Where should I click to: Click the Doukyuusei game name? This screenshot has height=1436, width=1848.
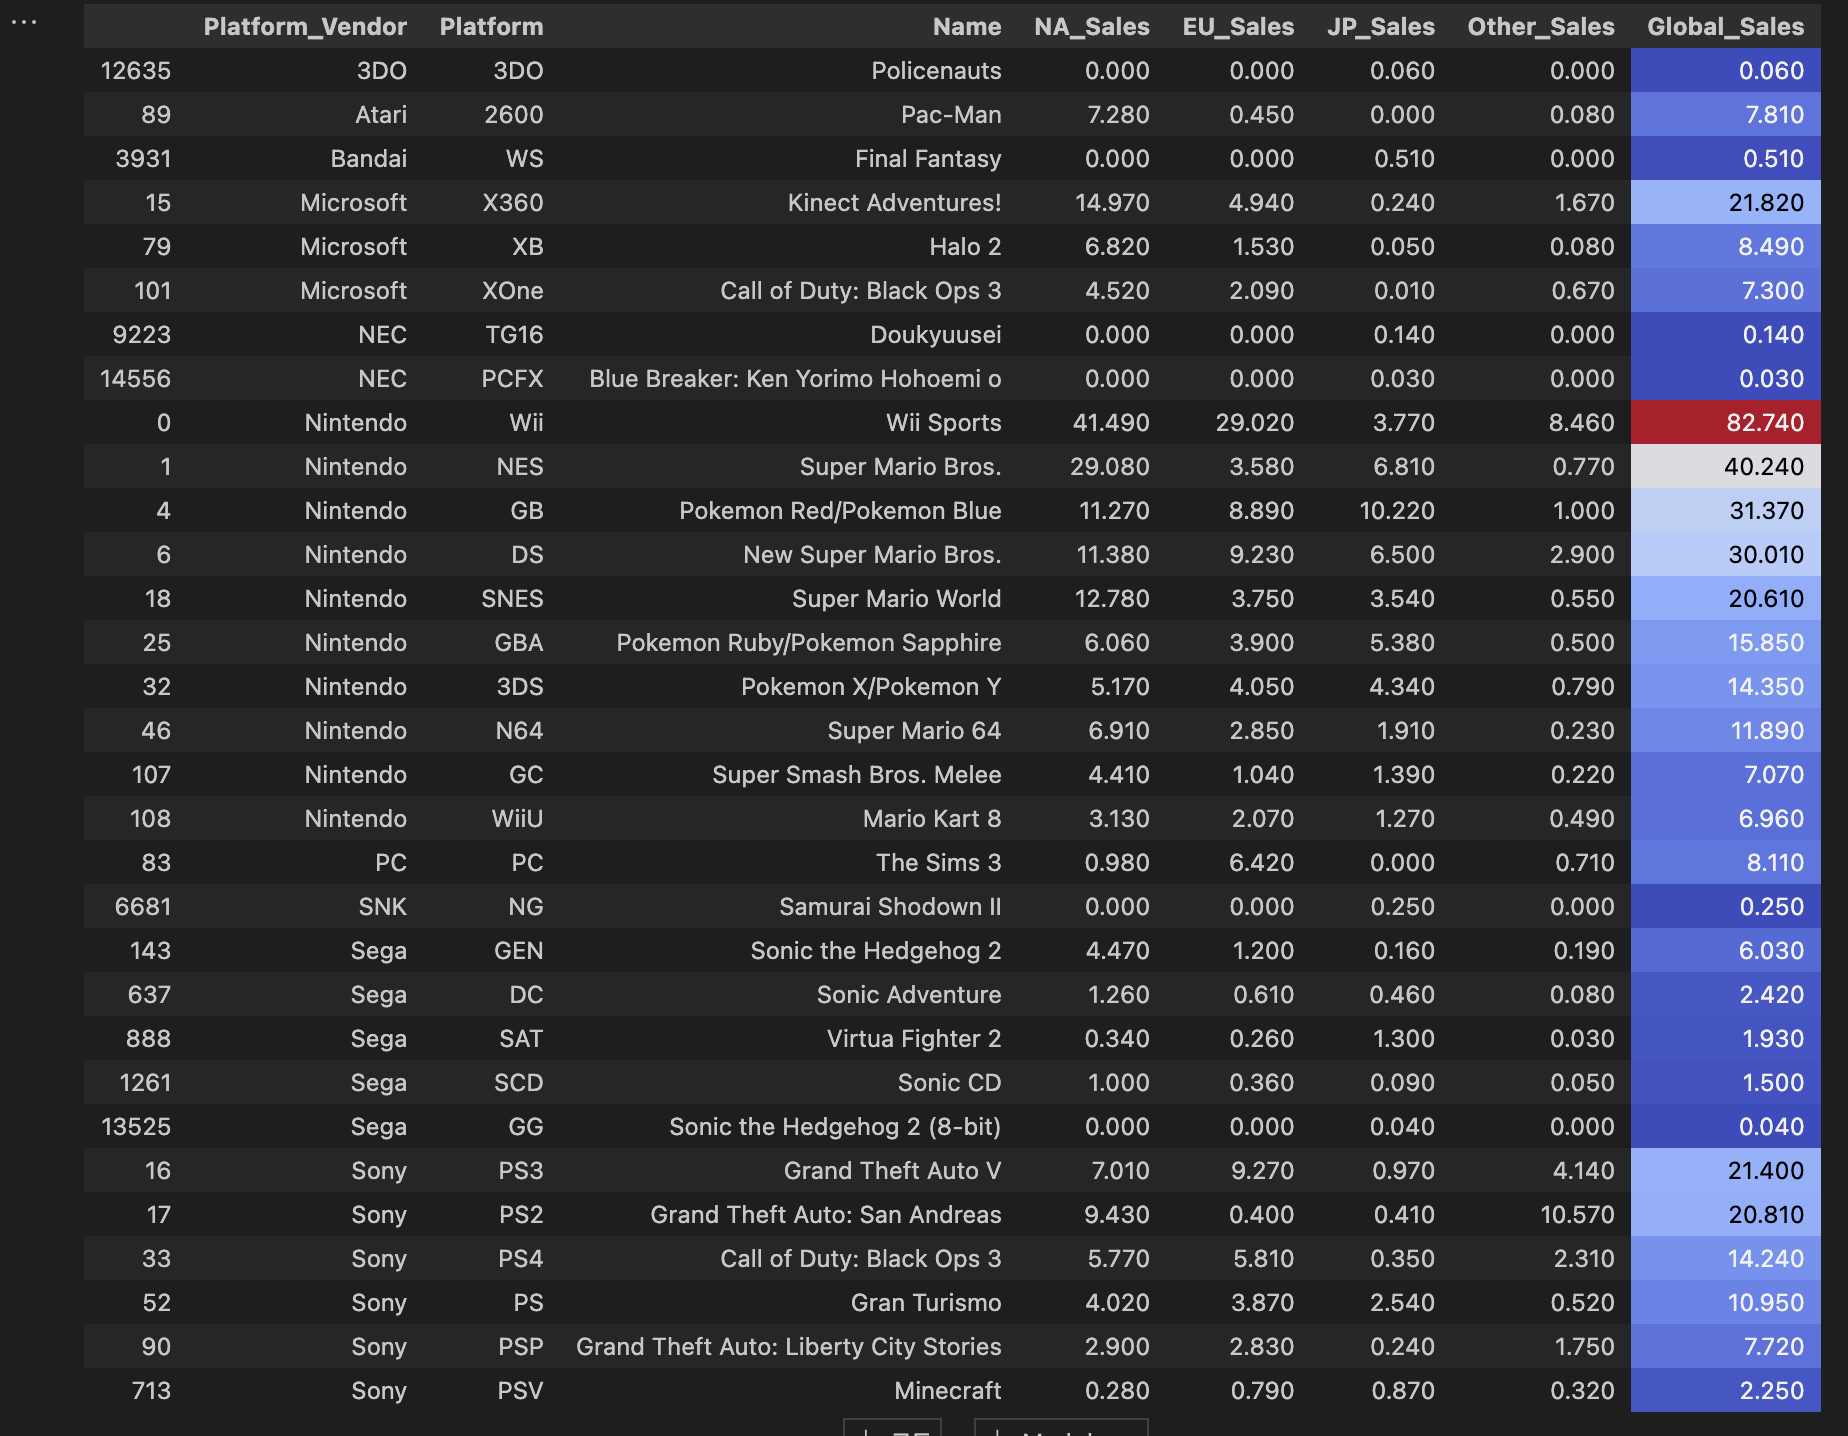(x=936, y=335)
